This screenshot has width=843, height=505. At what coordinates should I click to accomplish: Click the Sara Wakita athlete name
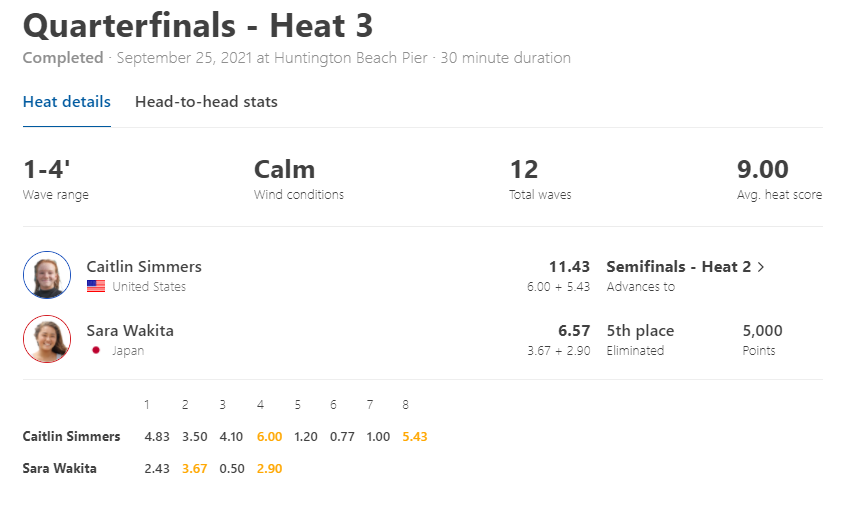tap(130, 331)
